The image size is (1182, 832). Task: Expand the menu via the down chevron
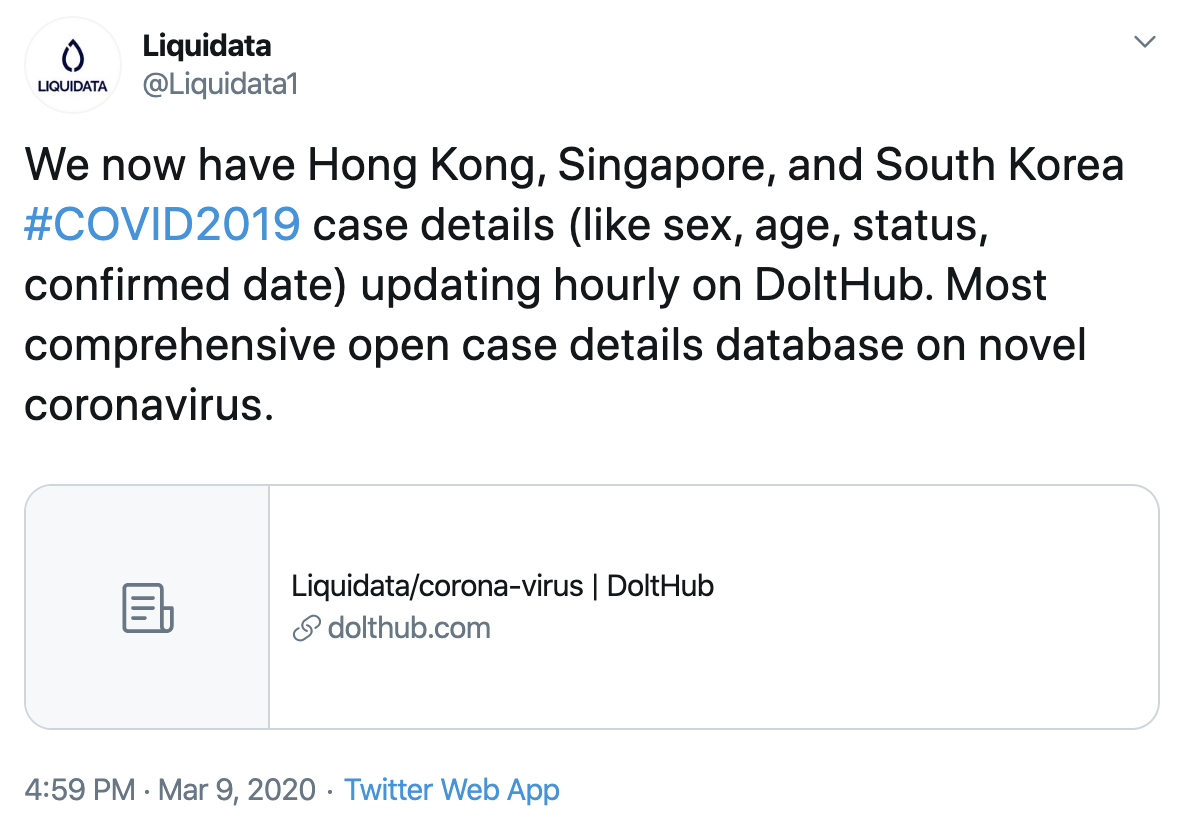coord(1144,42)
